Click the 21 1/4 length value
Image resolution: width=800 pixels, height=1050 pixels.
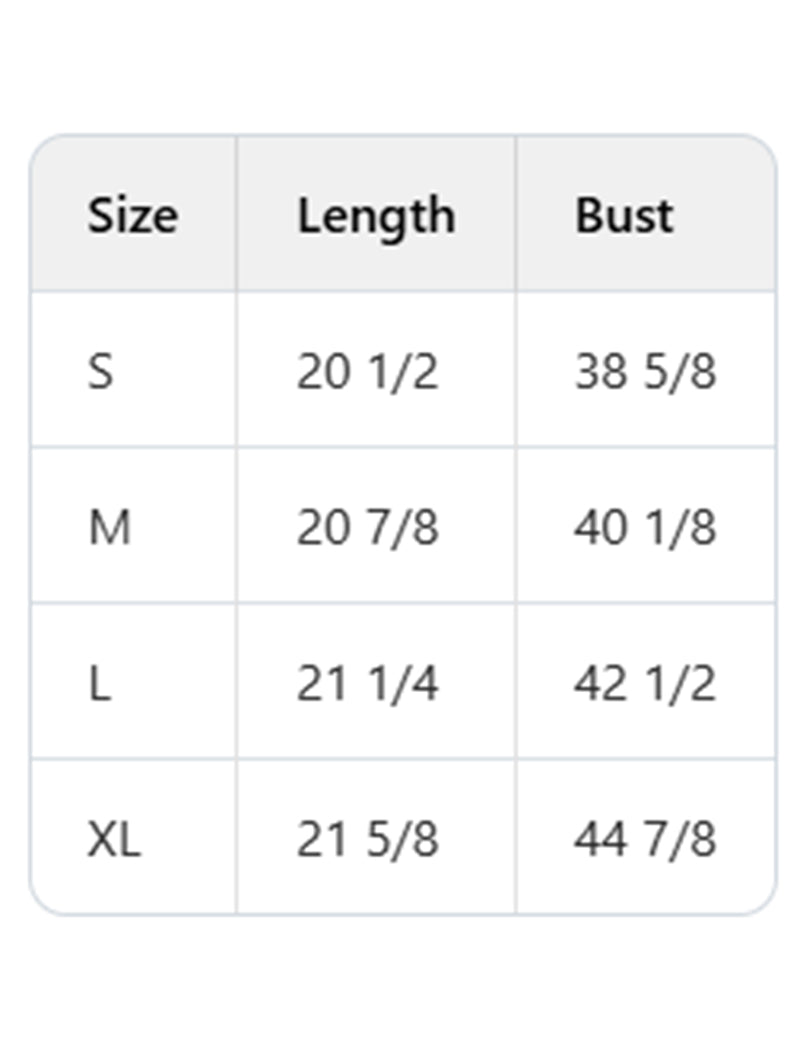pyautogui.click(x=367, y=684)
